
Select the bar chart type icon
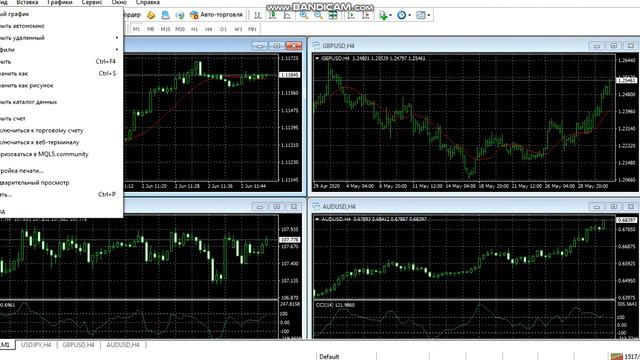(258, 15)
